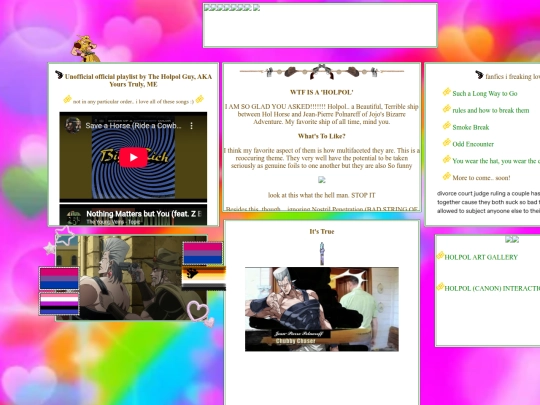Click the "What's To Like?" heading
The width and height of the screenshot is (540, 405).
[322, 136]
